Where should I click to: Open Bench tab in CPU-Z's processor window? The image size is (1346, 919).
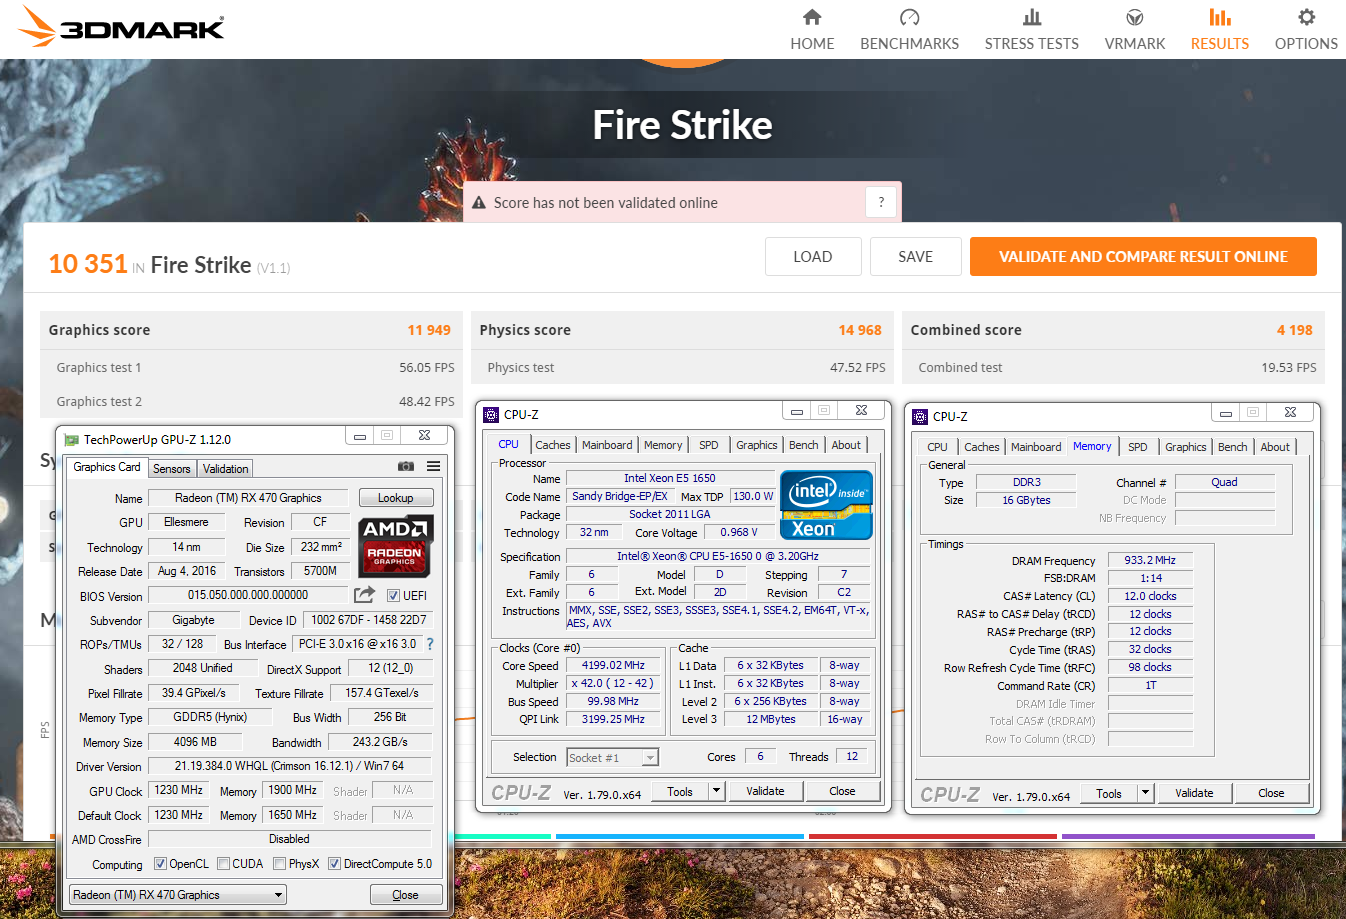coord(803,445)
